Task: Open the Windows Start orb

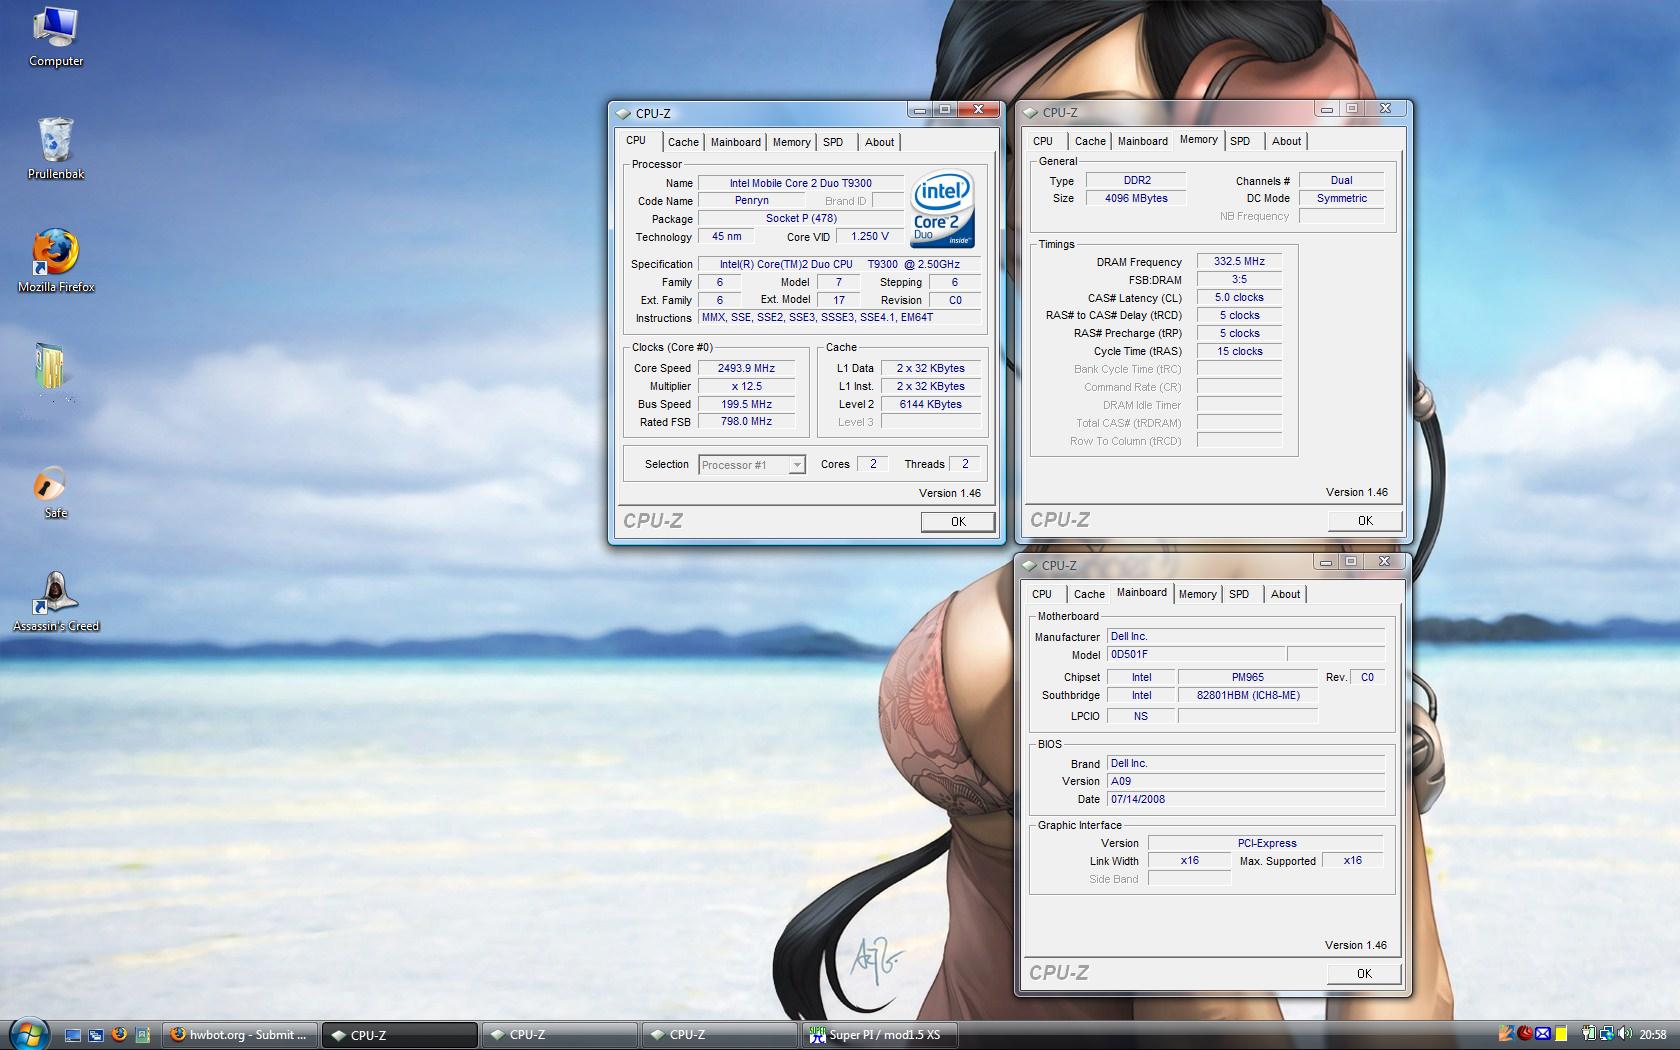Action: point(28,1033)
